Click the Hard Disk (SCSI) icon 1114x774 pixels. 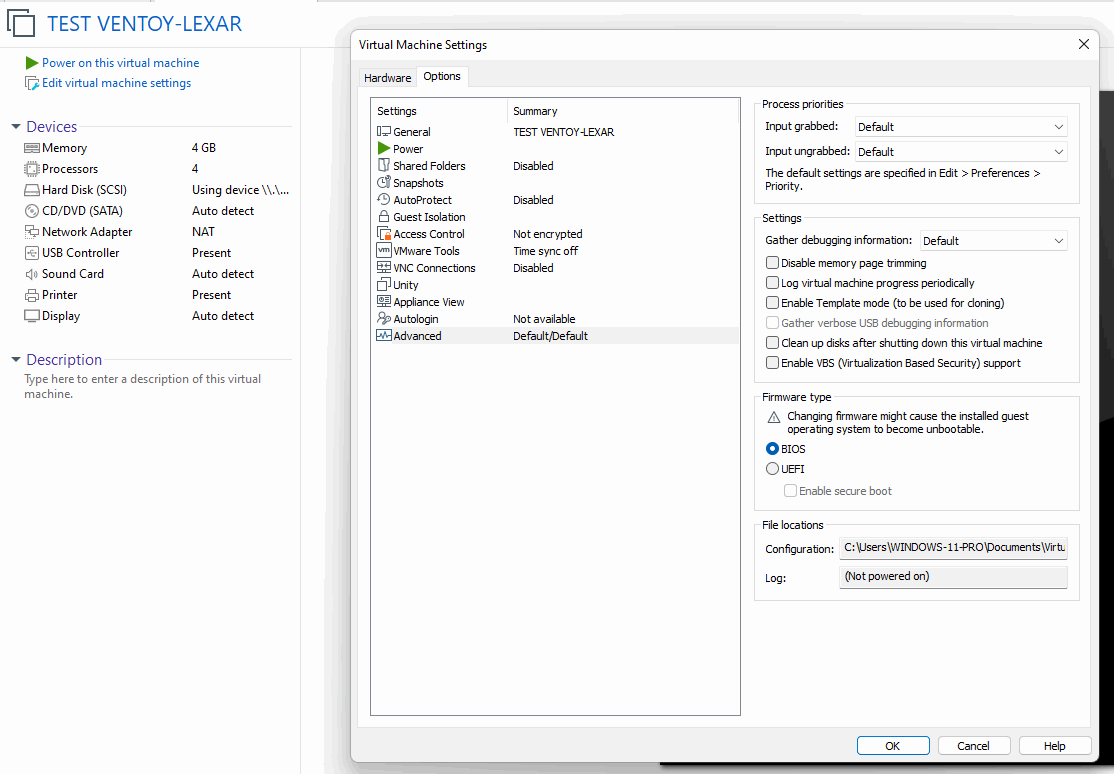point(31,190)
